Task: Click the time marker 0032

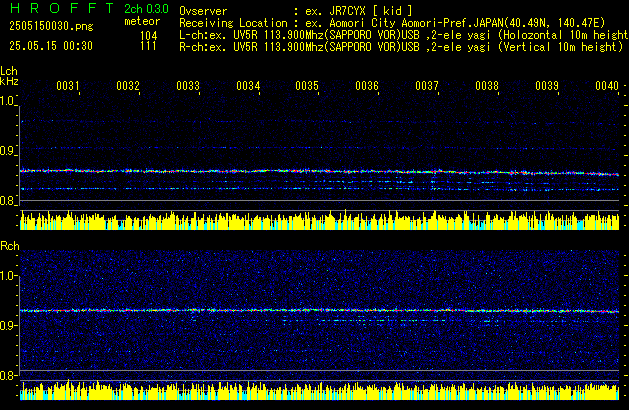Action: pyautogui.click(x=128, y=86)
